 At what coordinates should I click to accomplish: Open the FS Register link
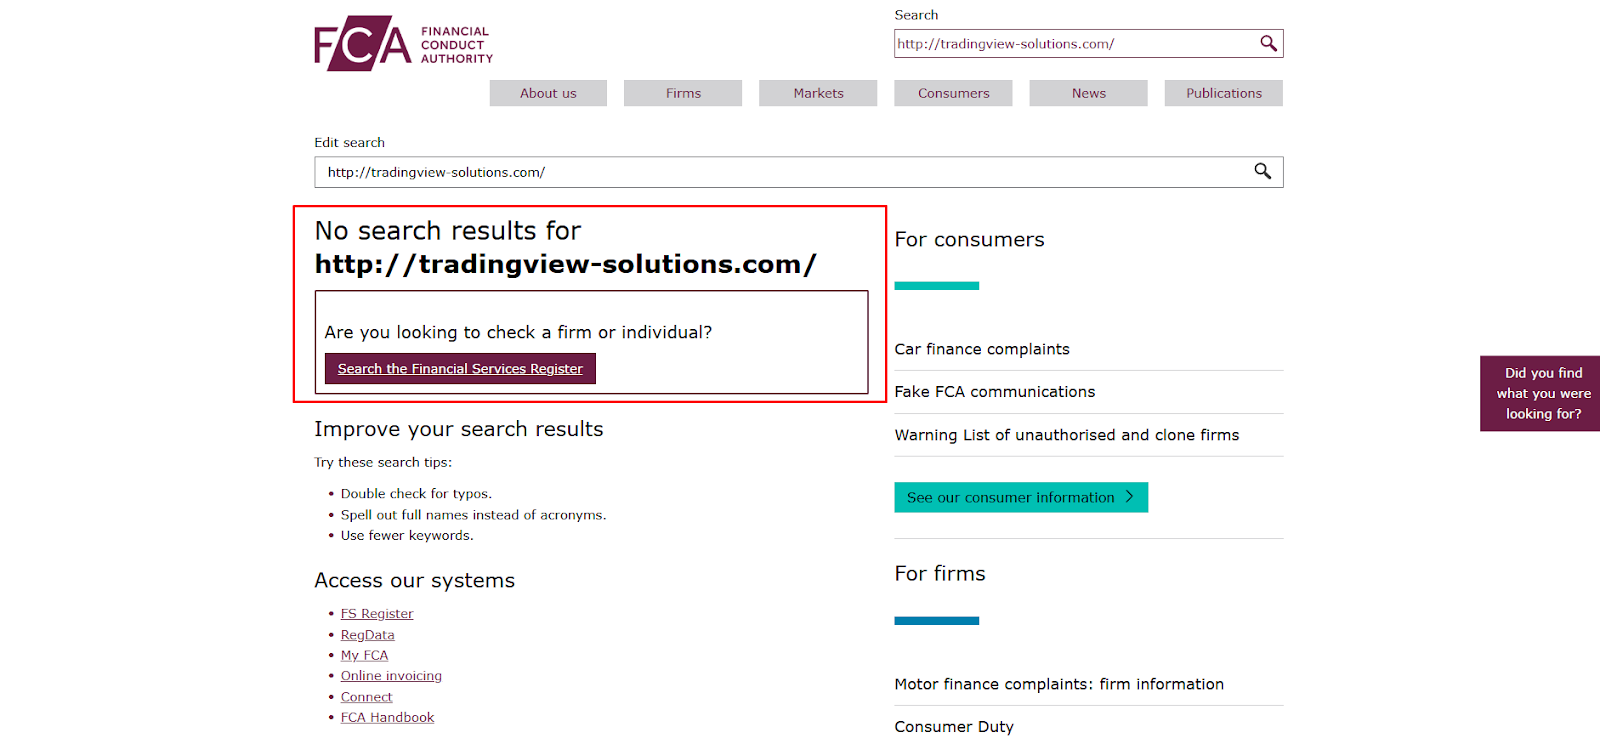tap(376, 614)
